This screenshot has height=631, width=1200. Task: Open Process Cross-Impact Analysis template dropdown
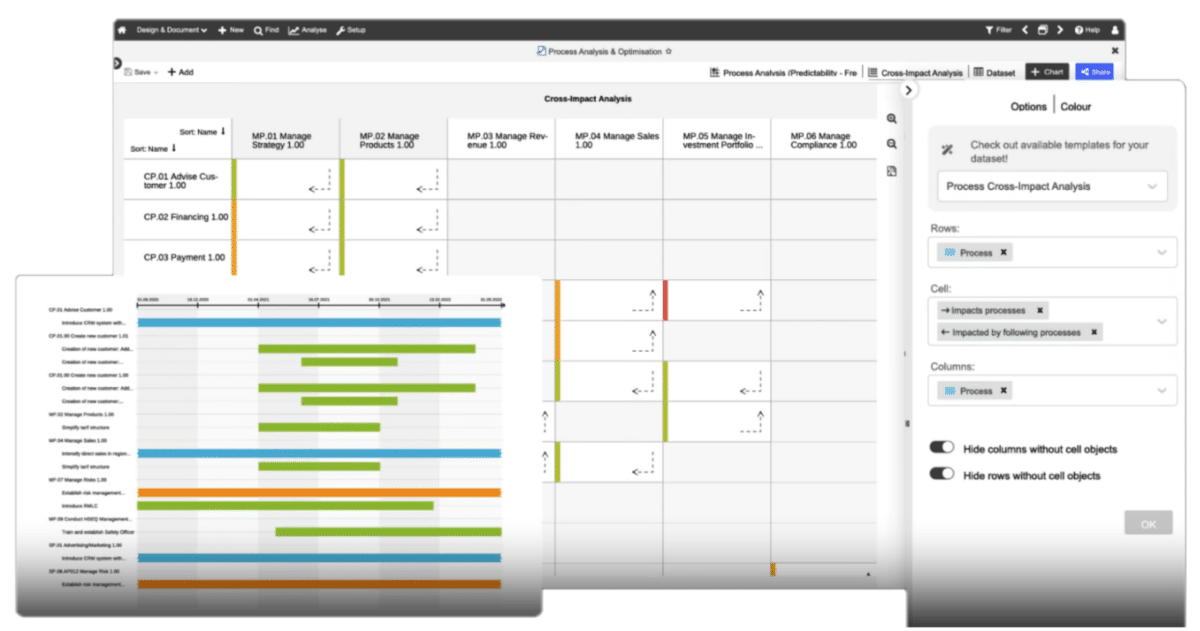pyautogui.click(x=1052, y=187)
